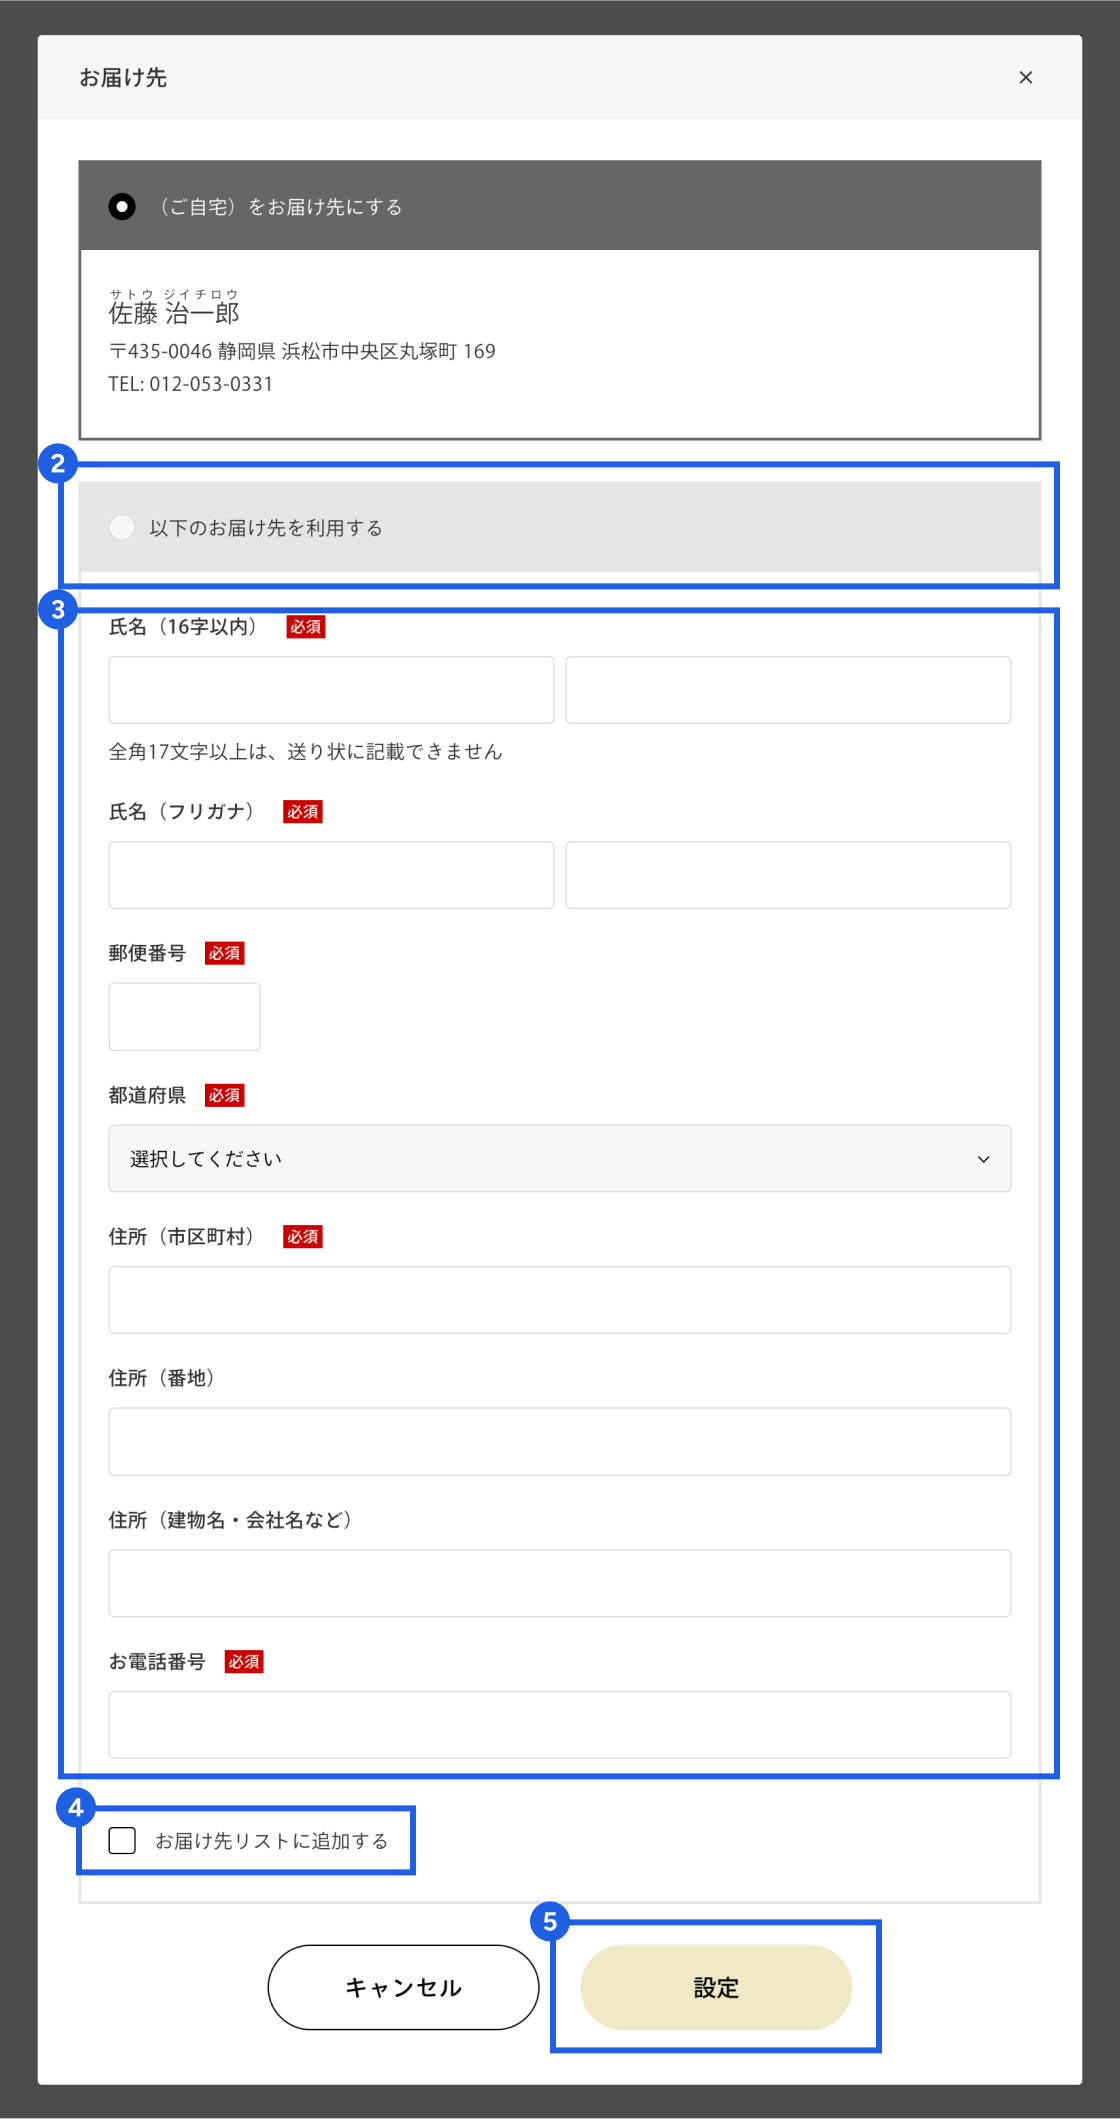Select the ご自宅をお届け先にする radio button
Viewport: 1120px width, 2119px height.
click(122, 206)
